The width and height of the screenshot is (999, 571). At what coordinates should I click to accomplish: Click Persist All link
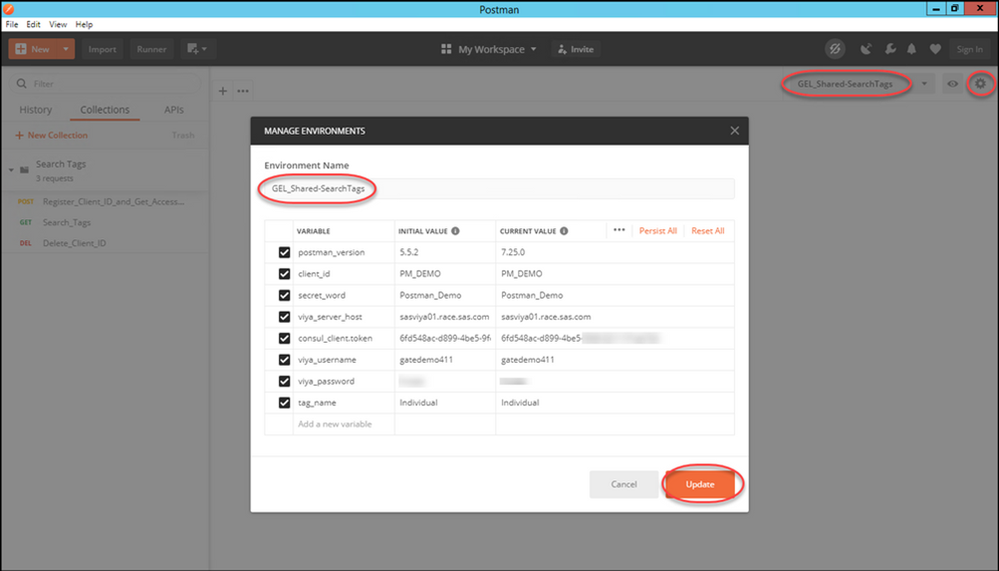pyautogui.click(x=658, y=231)
